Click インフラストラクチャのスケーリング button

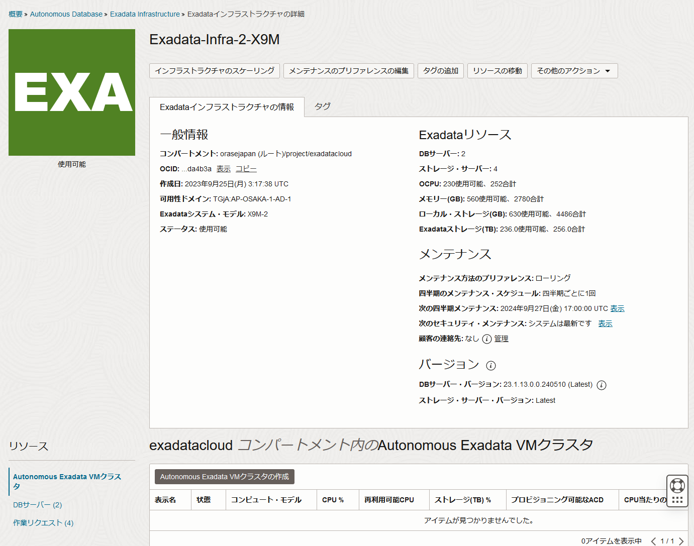point(214,71)
